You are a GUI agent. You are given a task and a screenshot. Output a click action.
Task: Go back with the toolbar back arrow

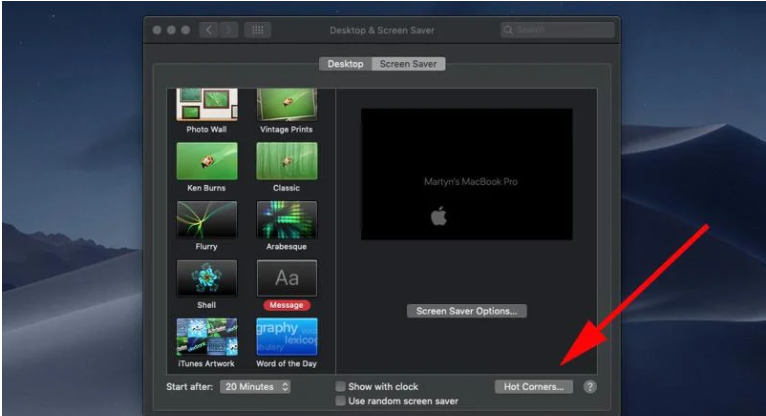[x=209, y=30]
